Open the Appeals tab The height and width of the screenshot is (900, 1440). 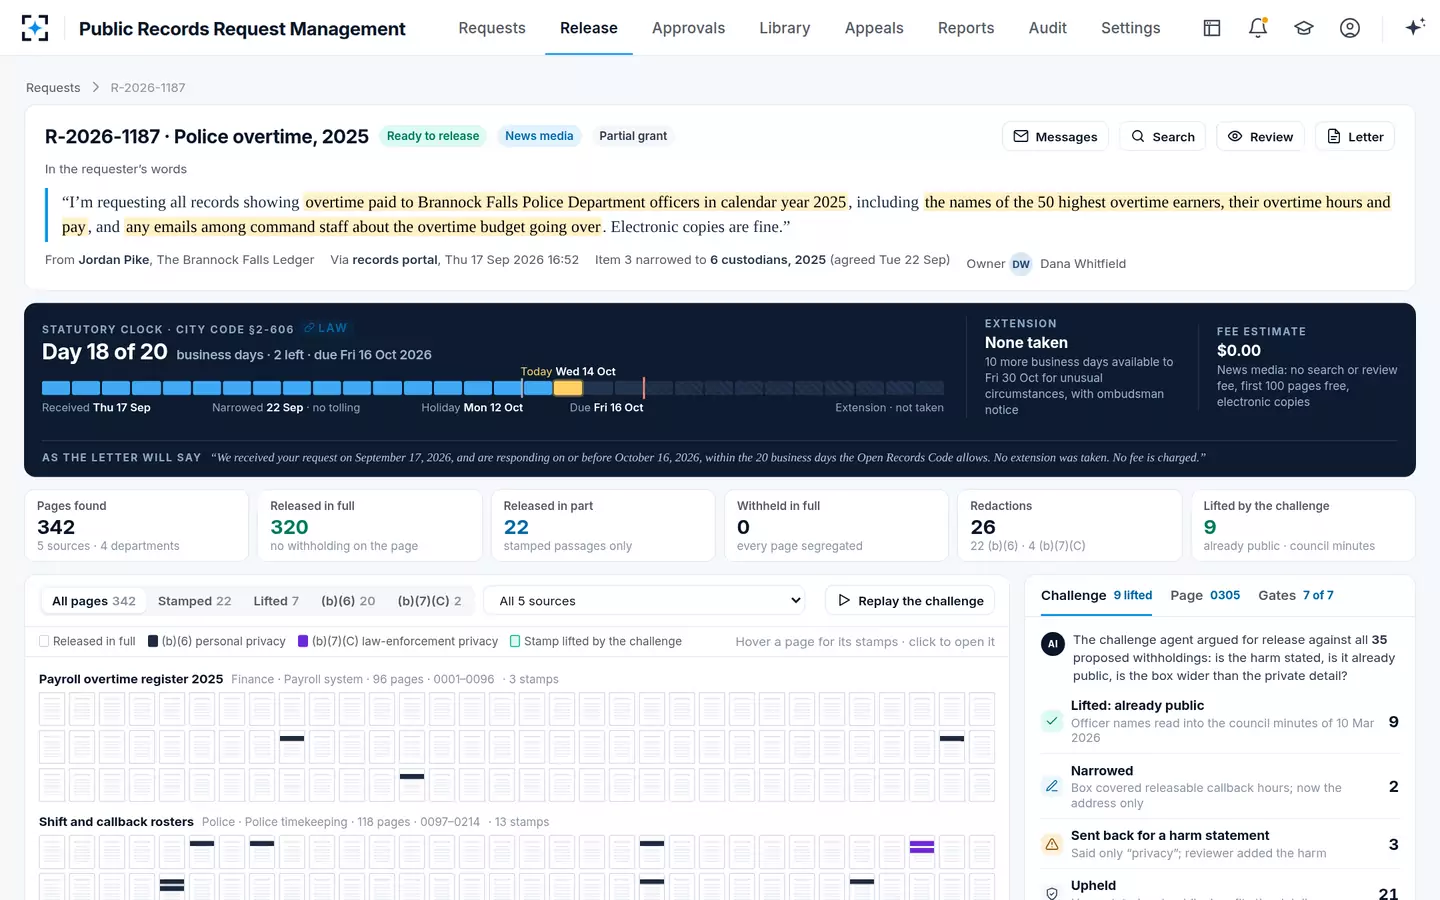(874, 28)
